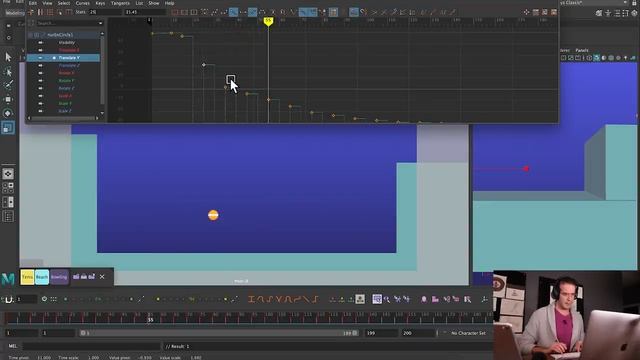640x360 pixels.
Task: Open the Graph Editor View menu
Action: [47, 3]
